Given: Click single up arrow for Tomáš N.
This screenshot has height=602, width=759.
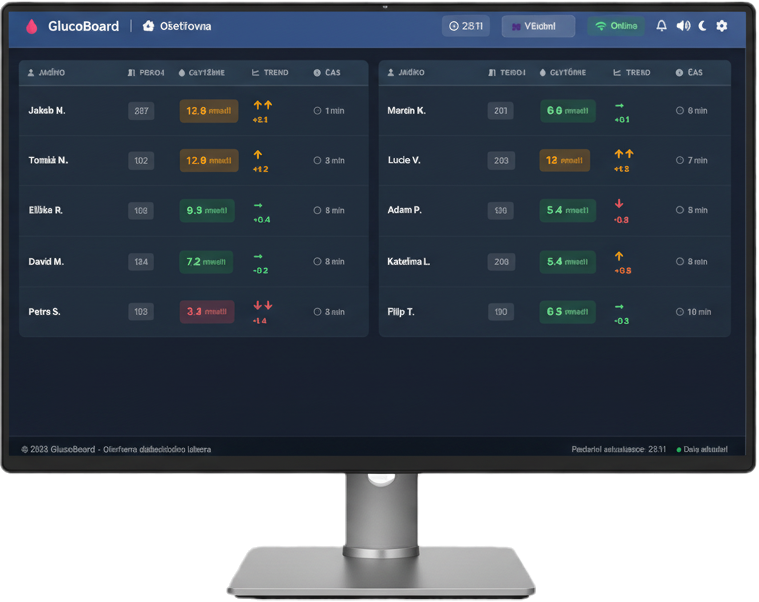Looking at the screenshot, I should 258,154.
